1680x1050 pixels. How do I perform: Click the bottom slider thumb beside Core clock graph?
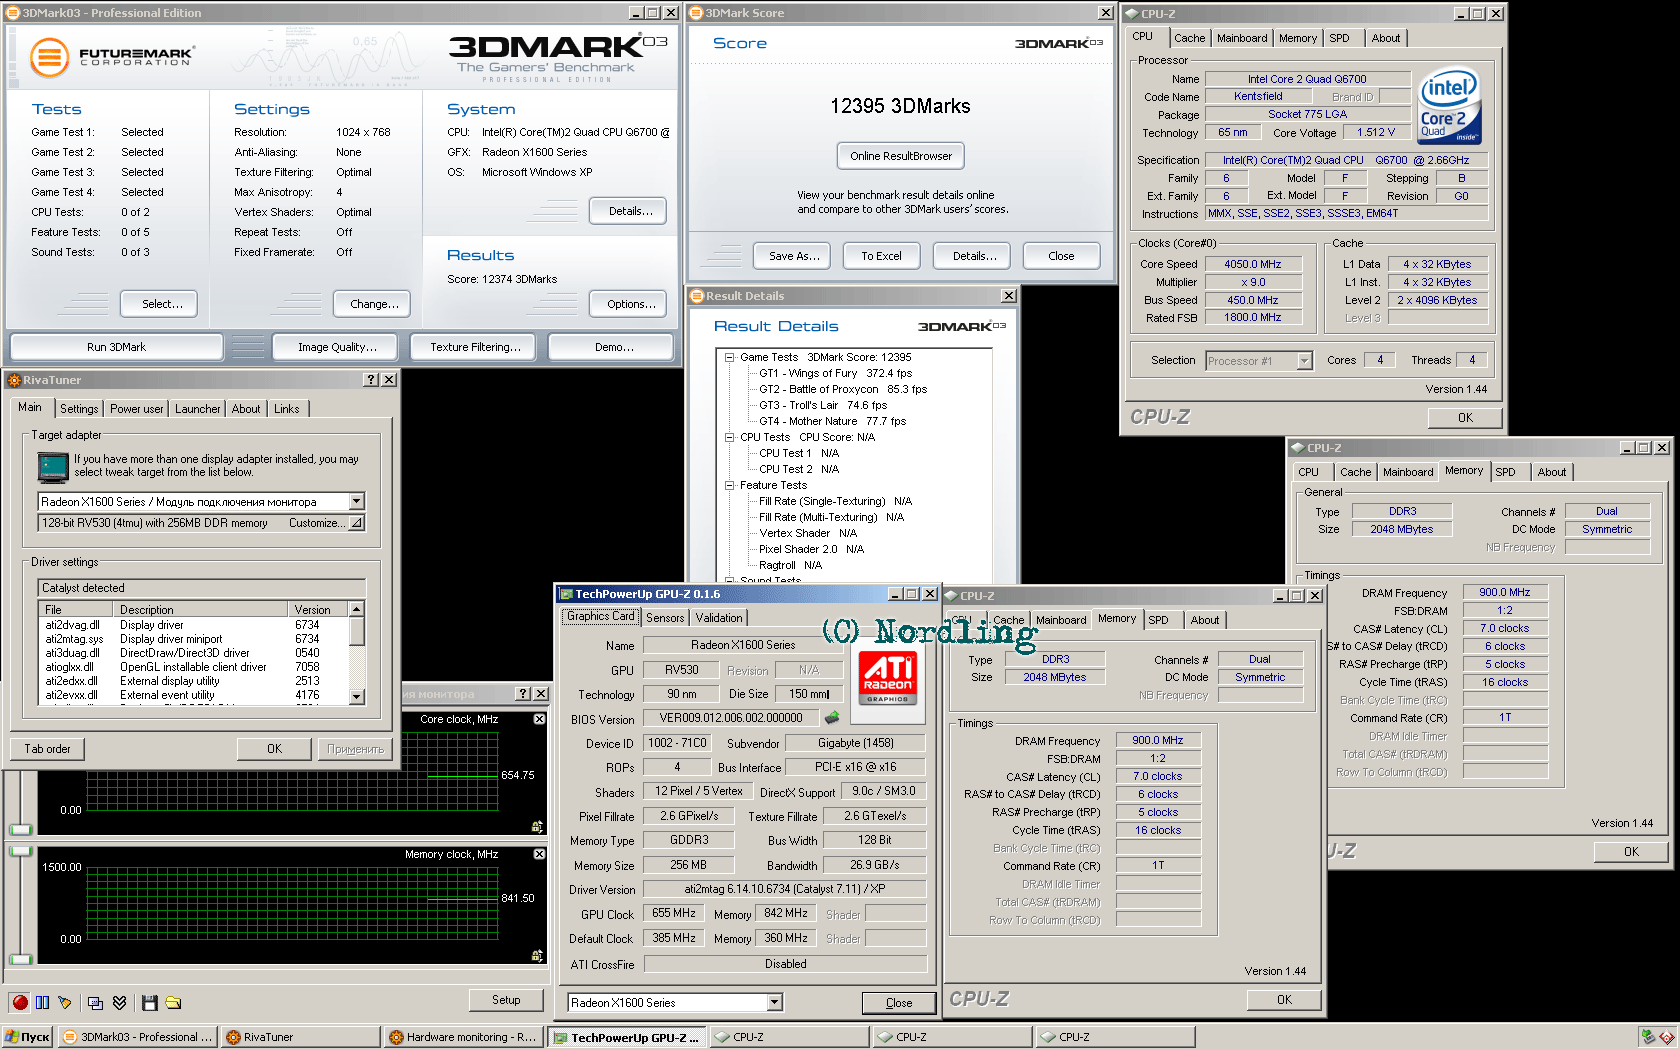21,829
